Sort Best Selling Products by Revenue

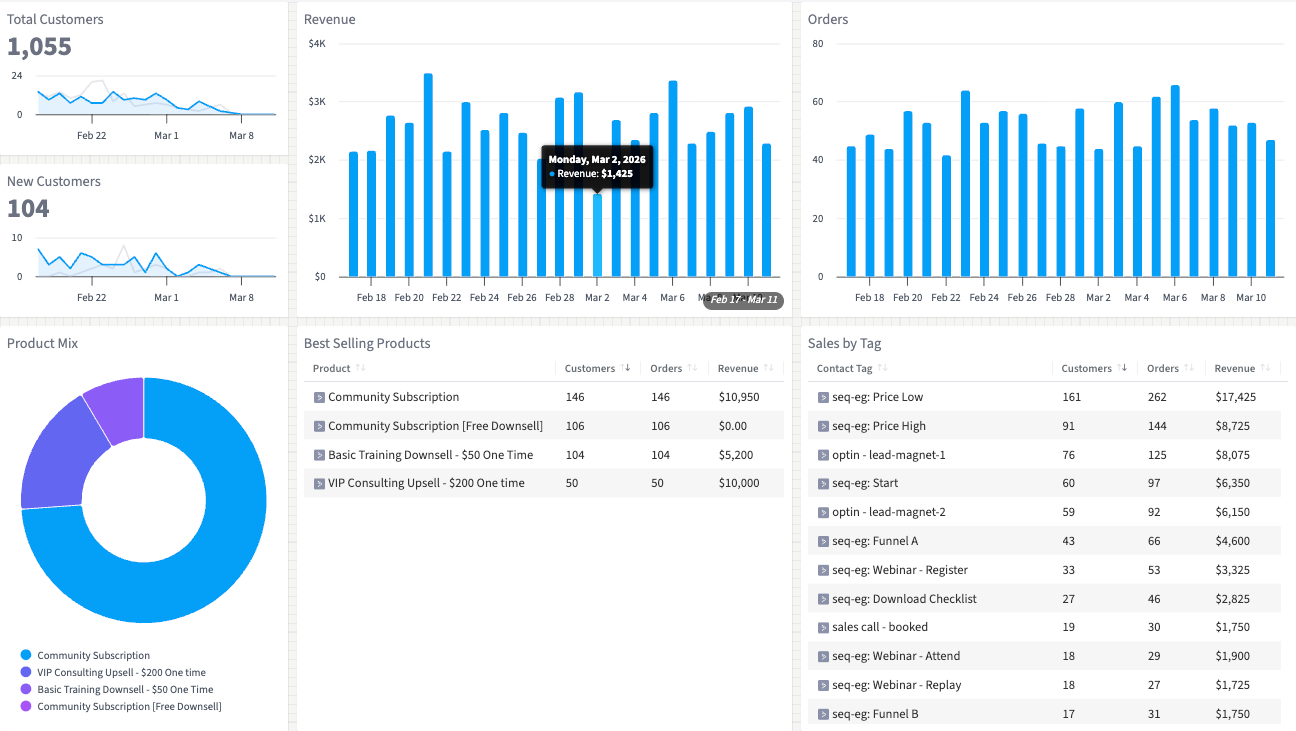pyautogui.click(x=738, y=368)
